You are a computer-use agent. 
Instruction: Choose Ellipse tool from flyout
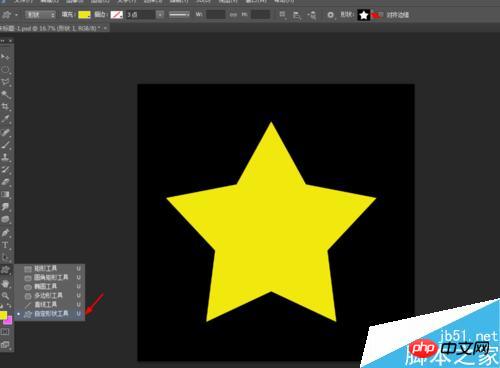click(x=50, y=286)
